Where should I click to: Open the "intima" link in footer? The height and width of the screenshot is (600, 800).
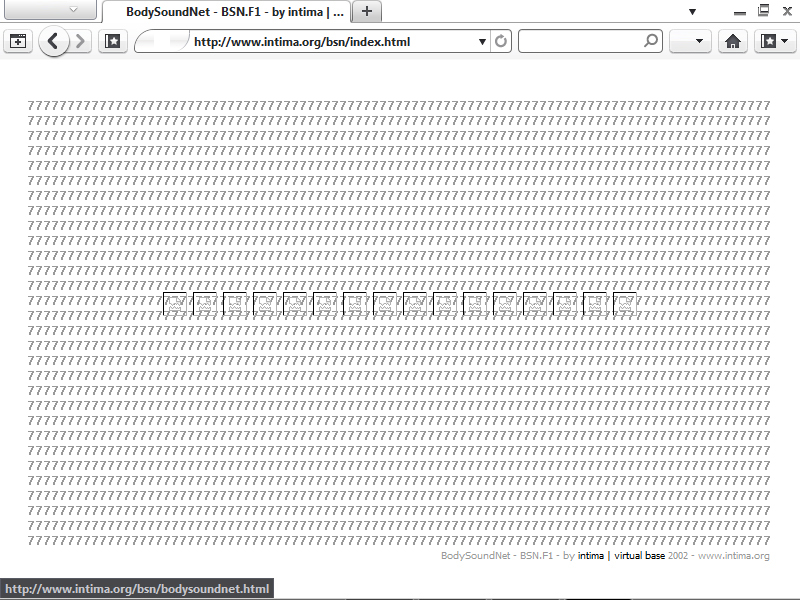click(x=590, y=555)
